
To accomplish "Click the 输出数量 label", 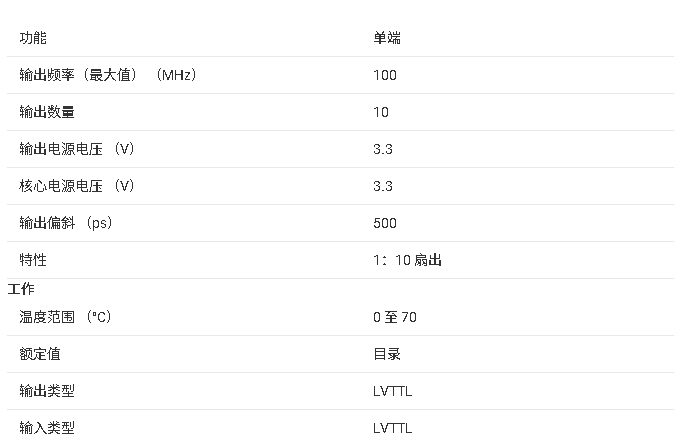I will tap(47, 112).
